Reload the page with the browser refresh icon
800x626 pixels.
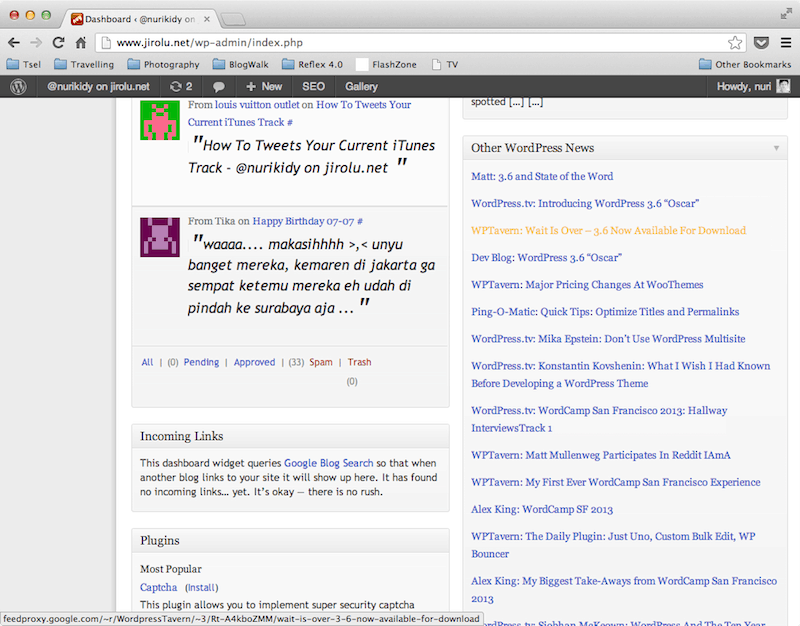click(59, 43)
